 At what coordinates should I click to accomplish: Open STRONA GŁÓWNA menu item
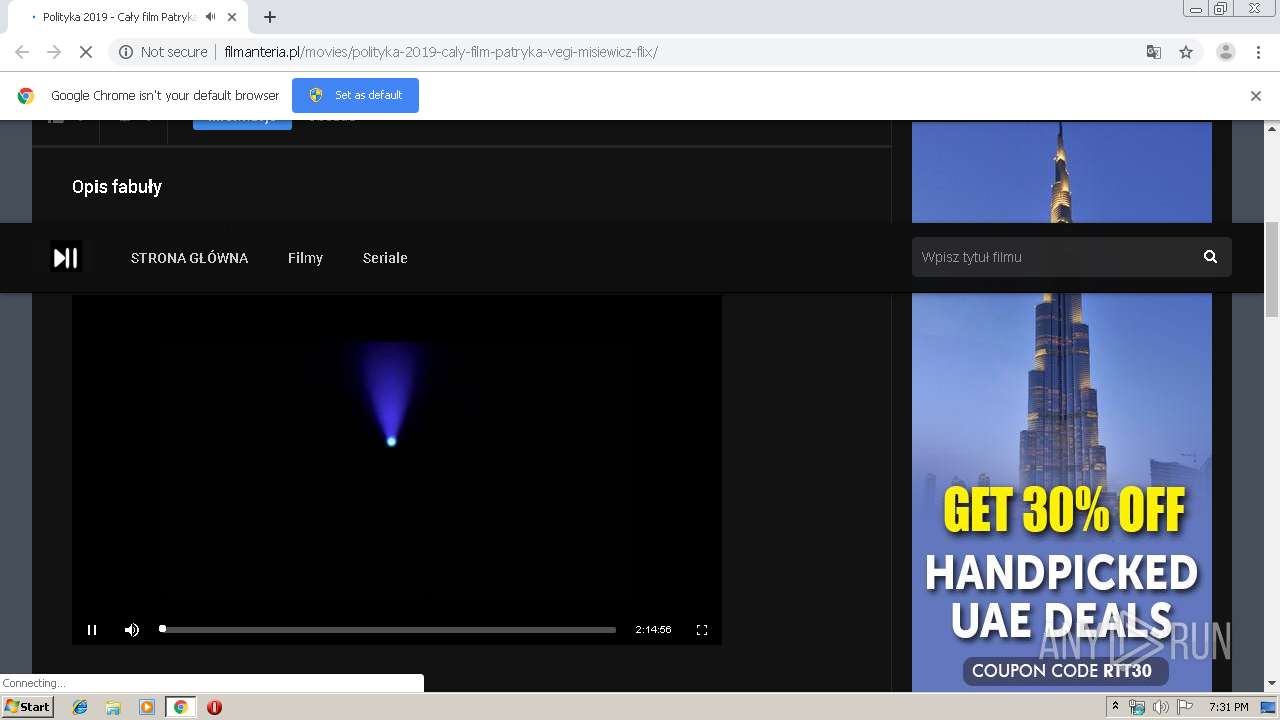(x=189, y=258)
